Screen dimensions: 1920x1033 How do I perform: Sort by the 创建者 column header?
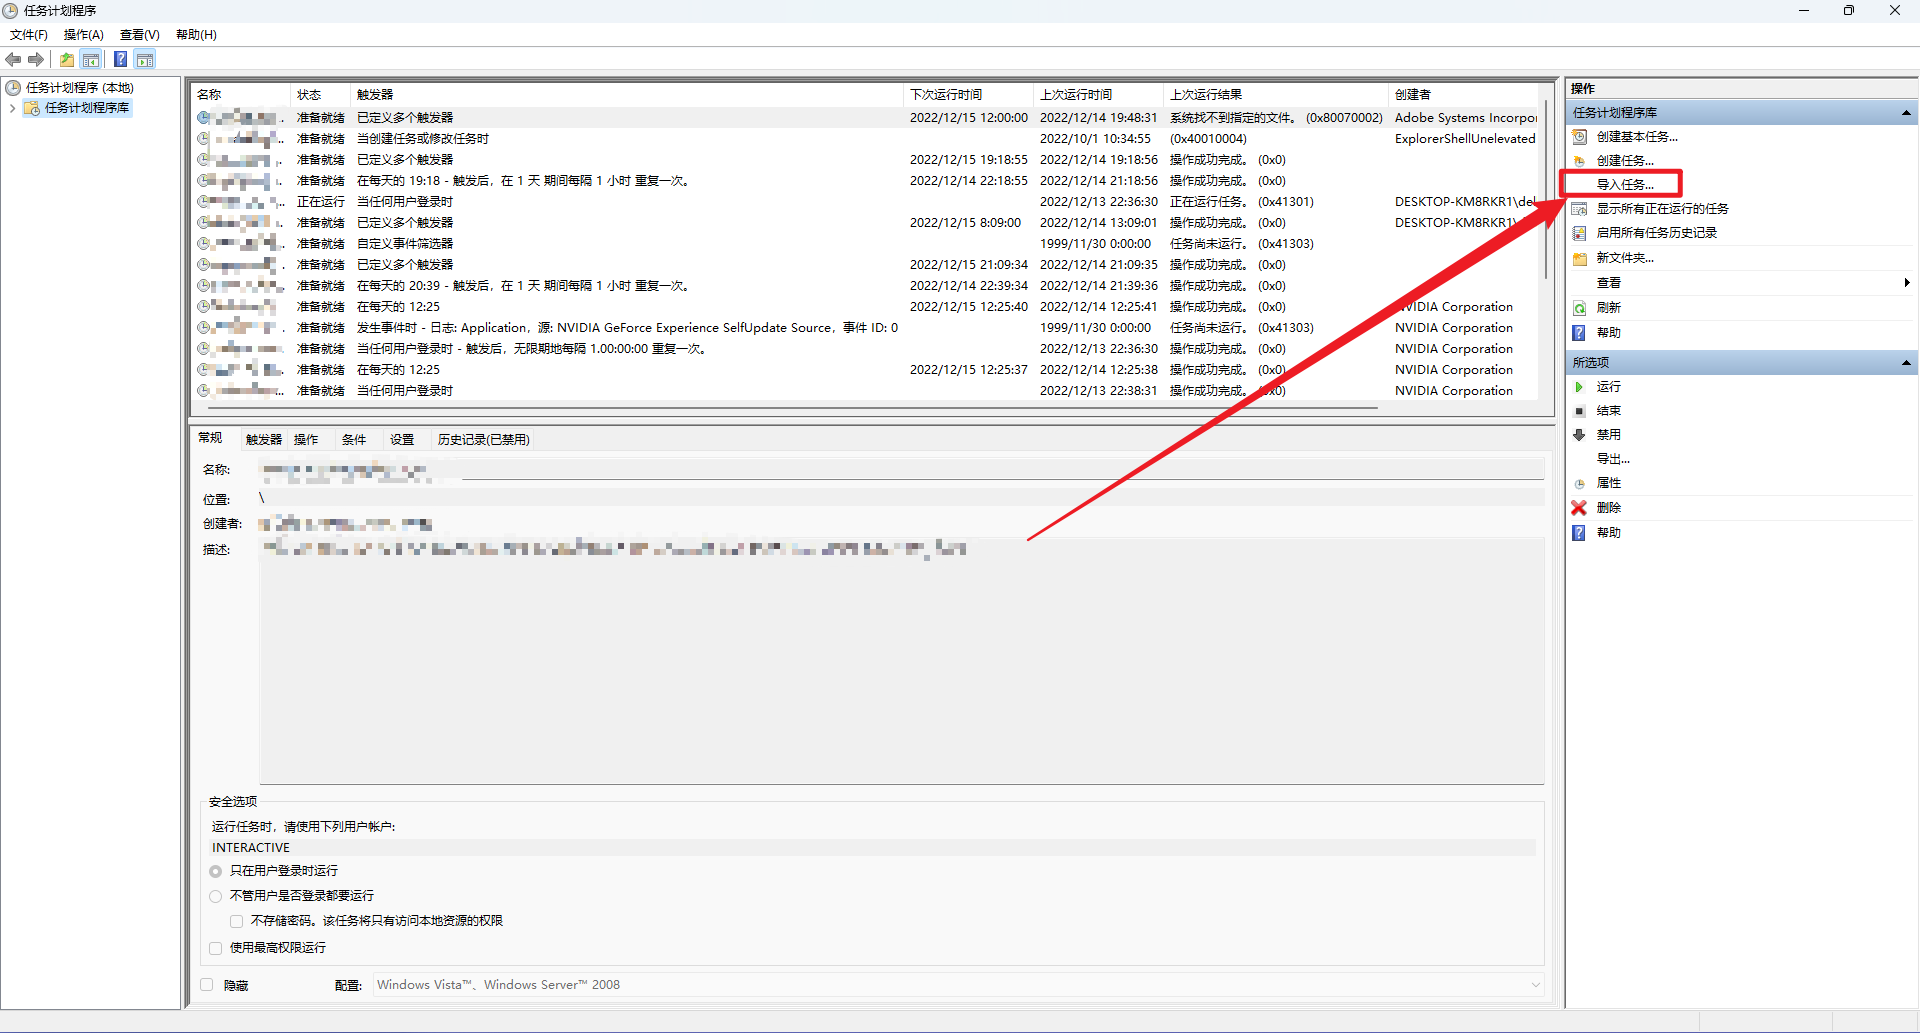1465,95
